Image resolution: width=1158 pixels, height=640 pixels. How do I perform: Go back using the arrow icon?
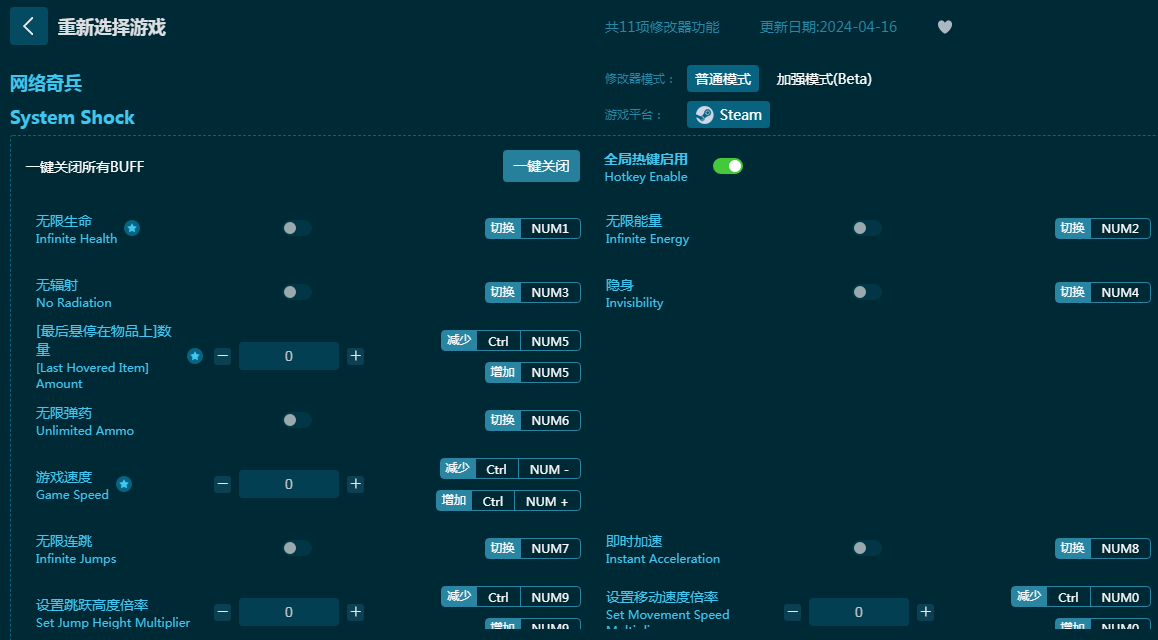coord(29,27)
